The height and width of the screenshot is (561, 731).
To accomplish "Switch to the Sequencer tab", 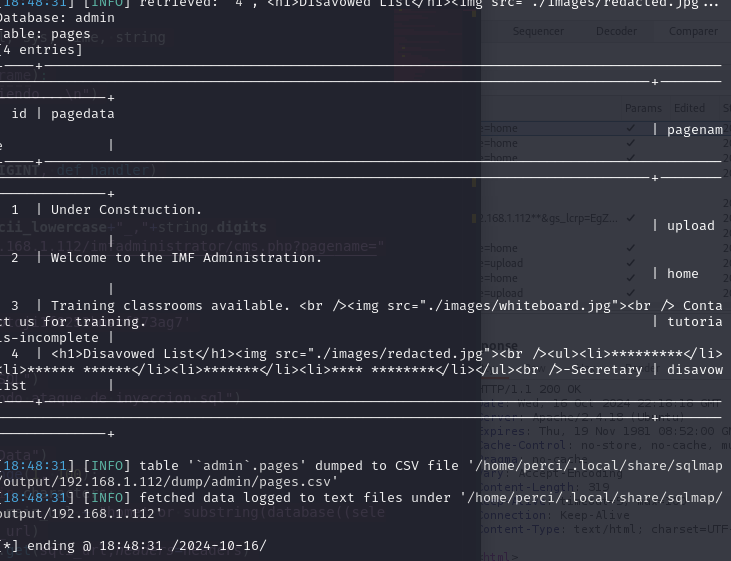I will (538, 31).
